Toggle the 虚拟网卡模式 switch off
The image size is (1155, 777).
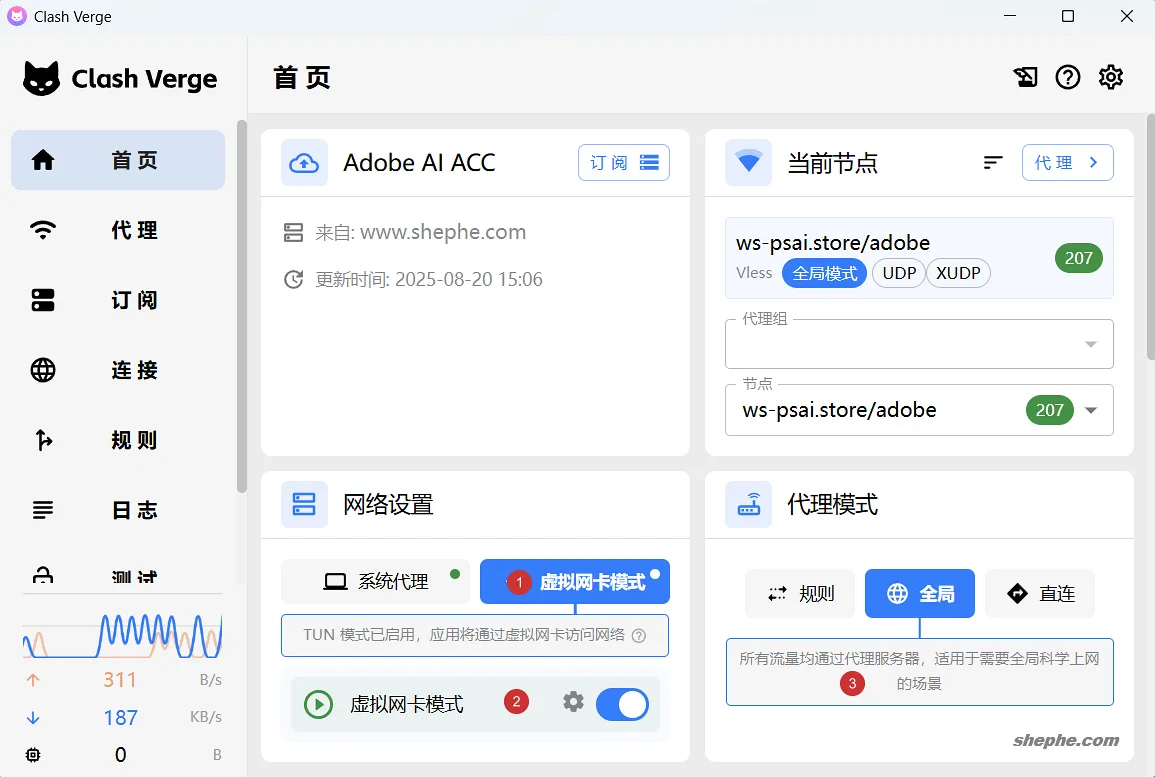click(622, 704)
